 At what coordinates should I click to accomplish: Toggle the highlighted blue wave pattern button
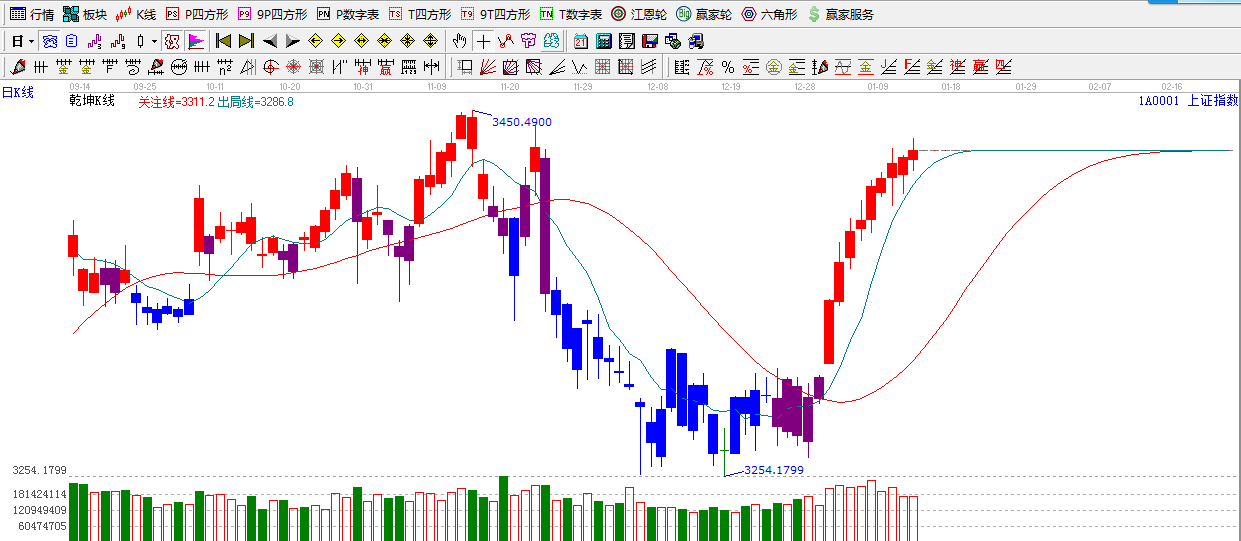coord(49,41)
